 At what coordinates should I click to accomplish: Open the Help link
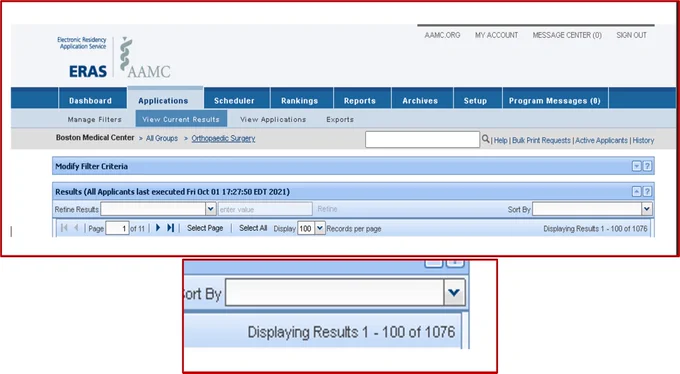coord(500,140)
